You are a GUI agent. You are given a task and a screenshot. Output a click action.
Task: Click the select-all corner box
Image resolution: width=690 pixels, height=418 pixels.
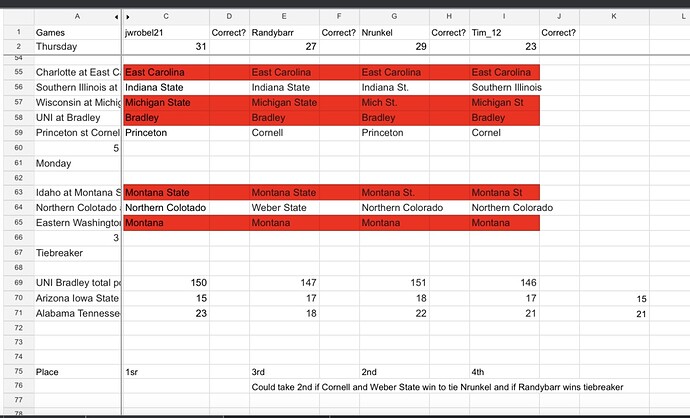[x=16, y=17]
